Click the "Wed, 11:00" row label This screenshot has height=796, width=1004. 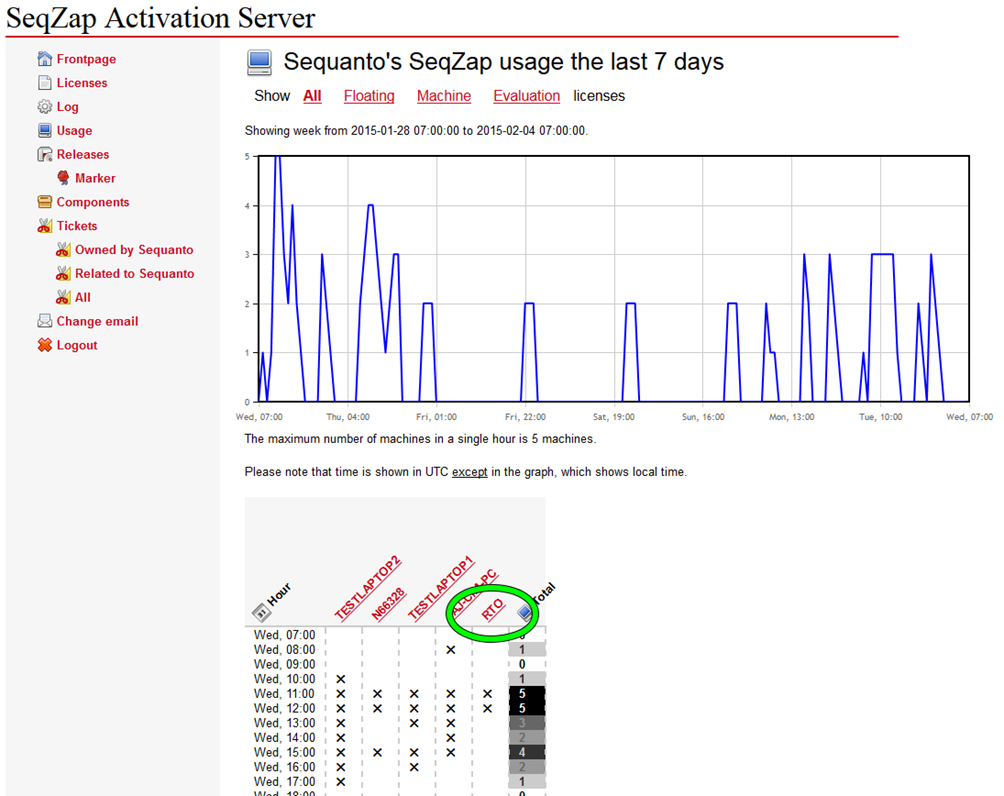[284, 694]
